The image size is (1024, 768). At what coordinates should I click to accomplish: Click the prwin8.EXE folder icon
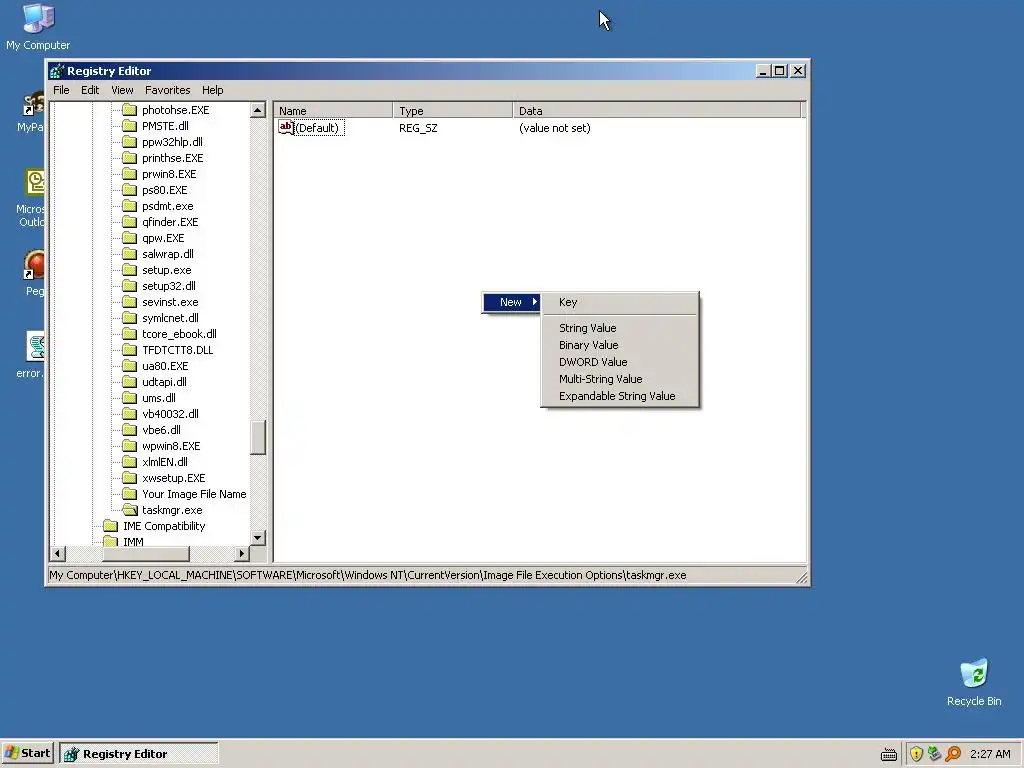pyautogui.click(x=130, y=174)
